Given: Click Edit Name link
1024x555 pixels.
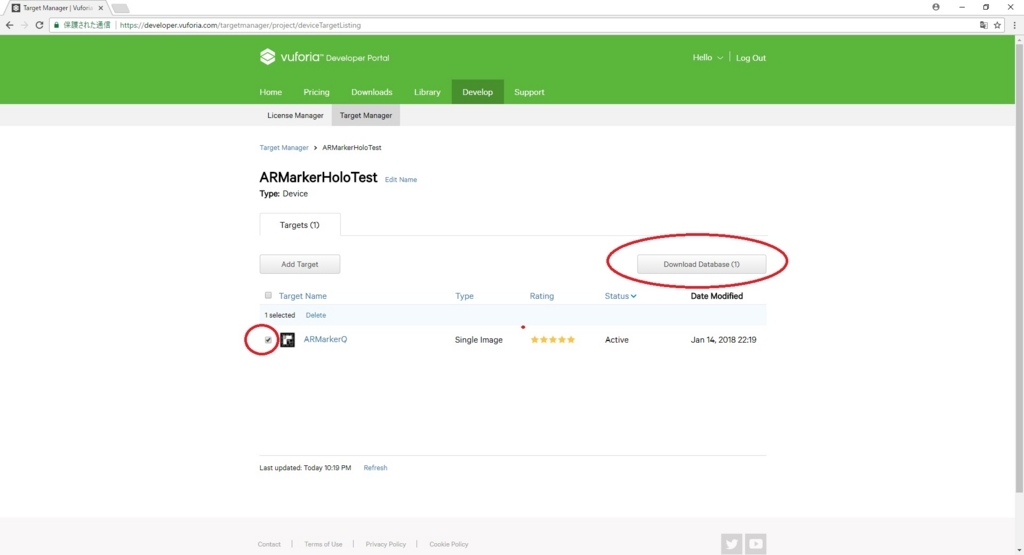Looking at the screenshot, I should tap(400, 180).
